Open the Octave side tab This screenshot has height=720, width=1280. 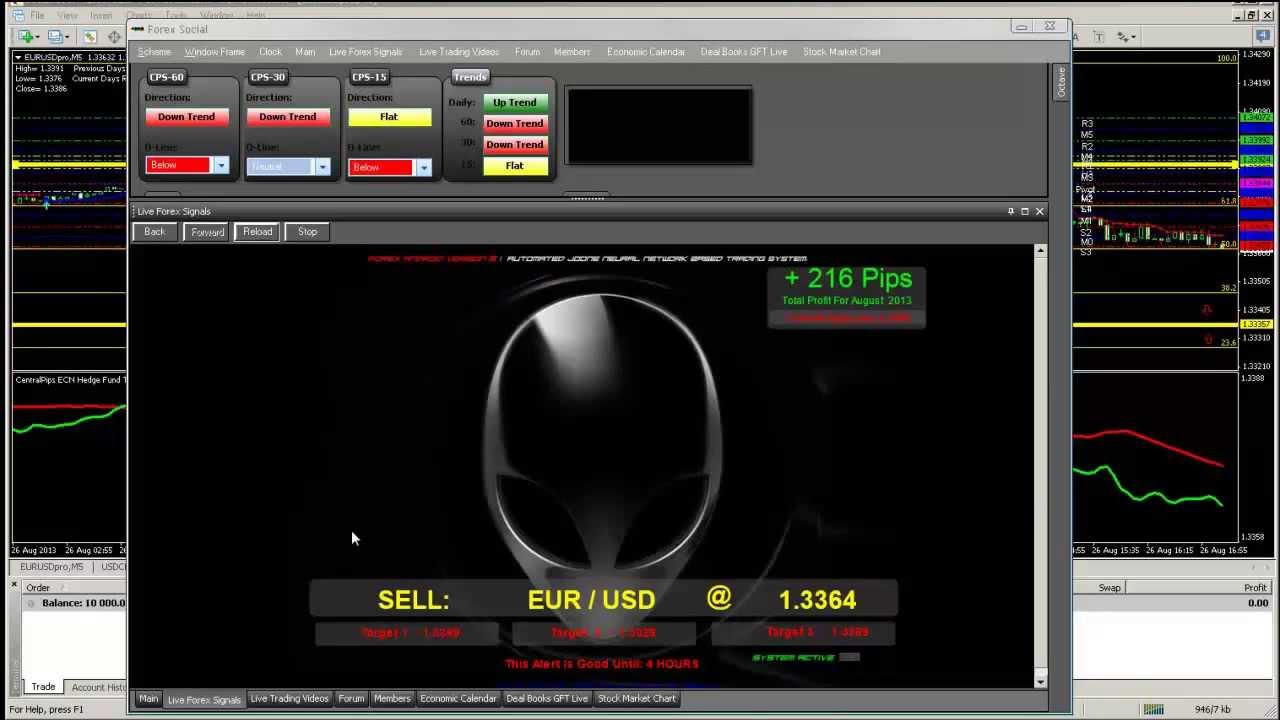tap(1061, 82)
